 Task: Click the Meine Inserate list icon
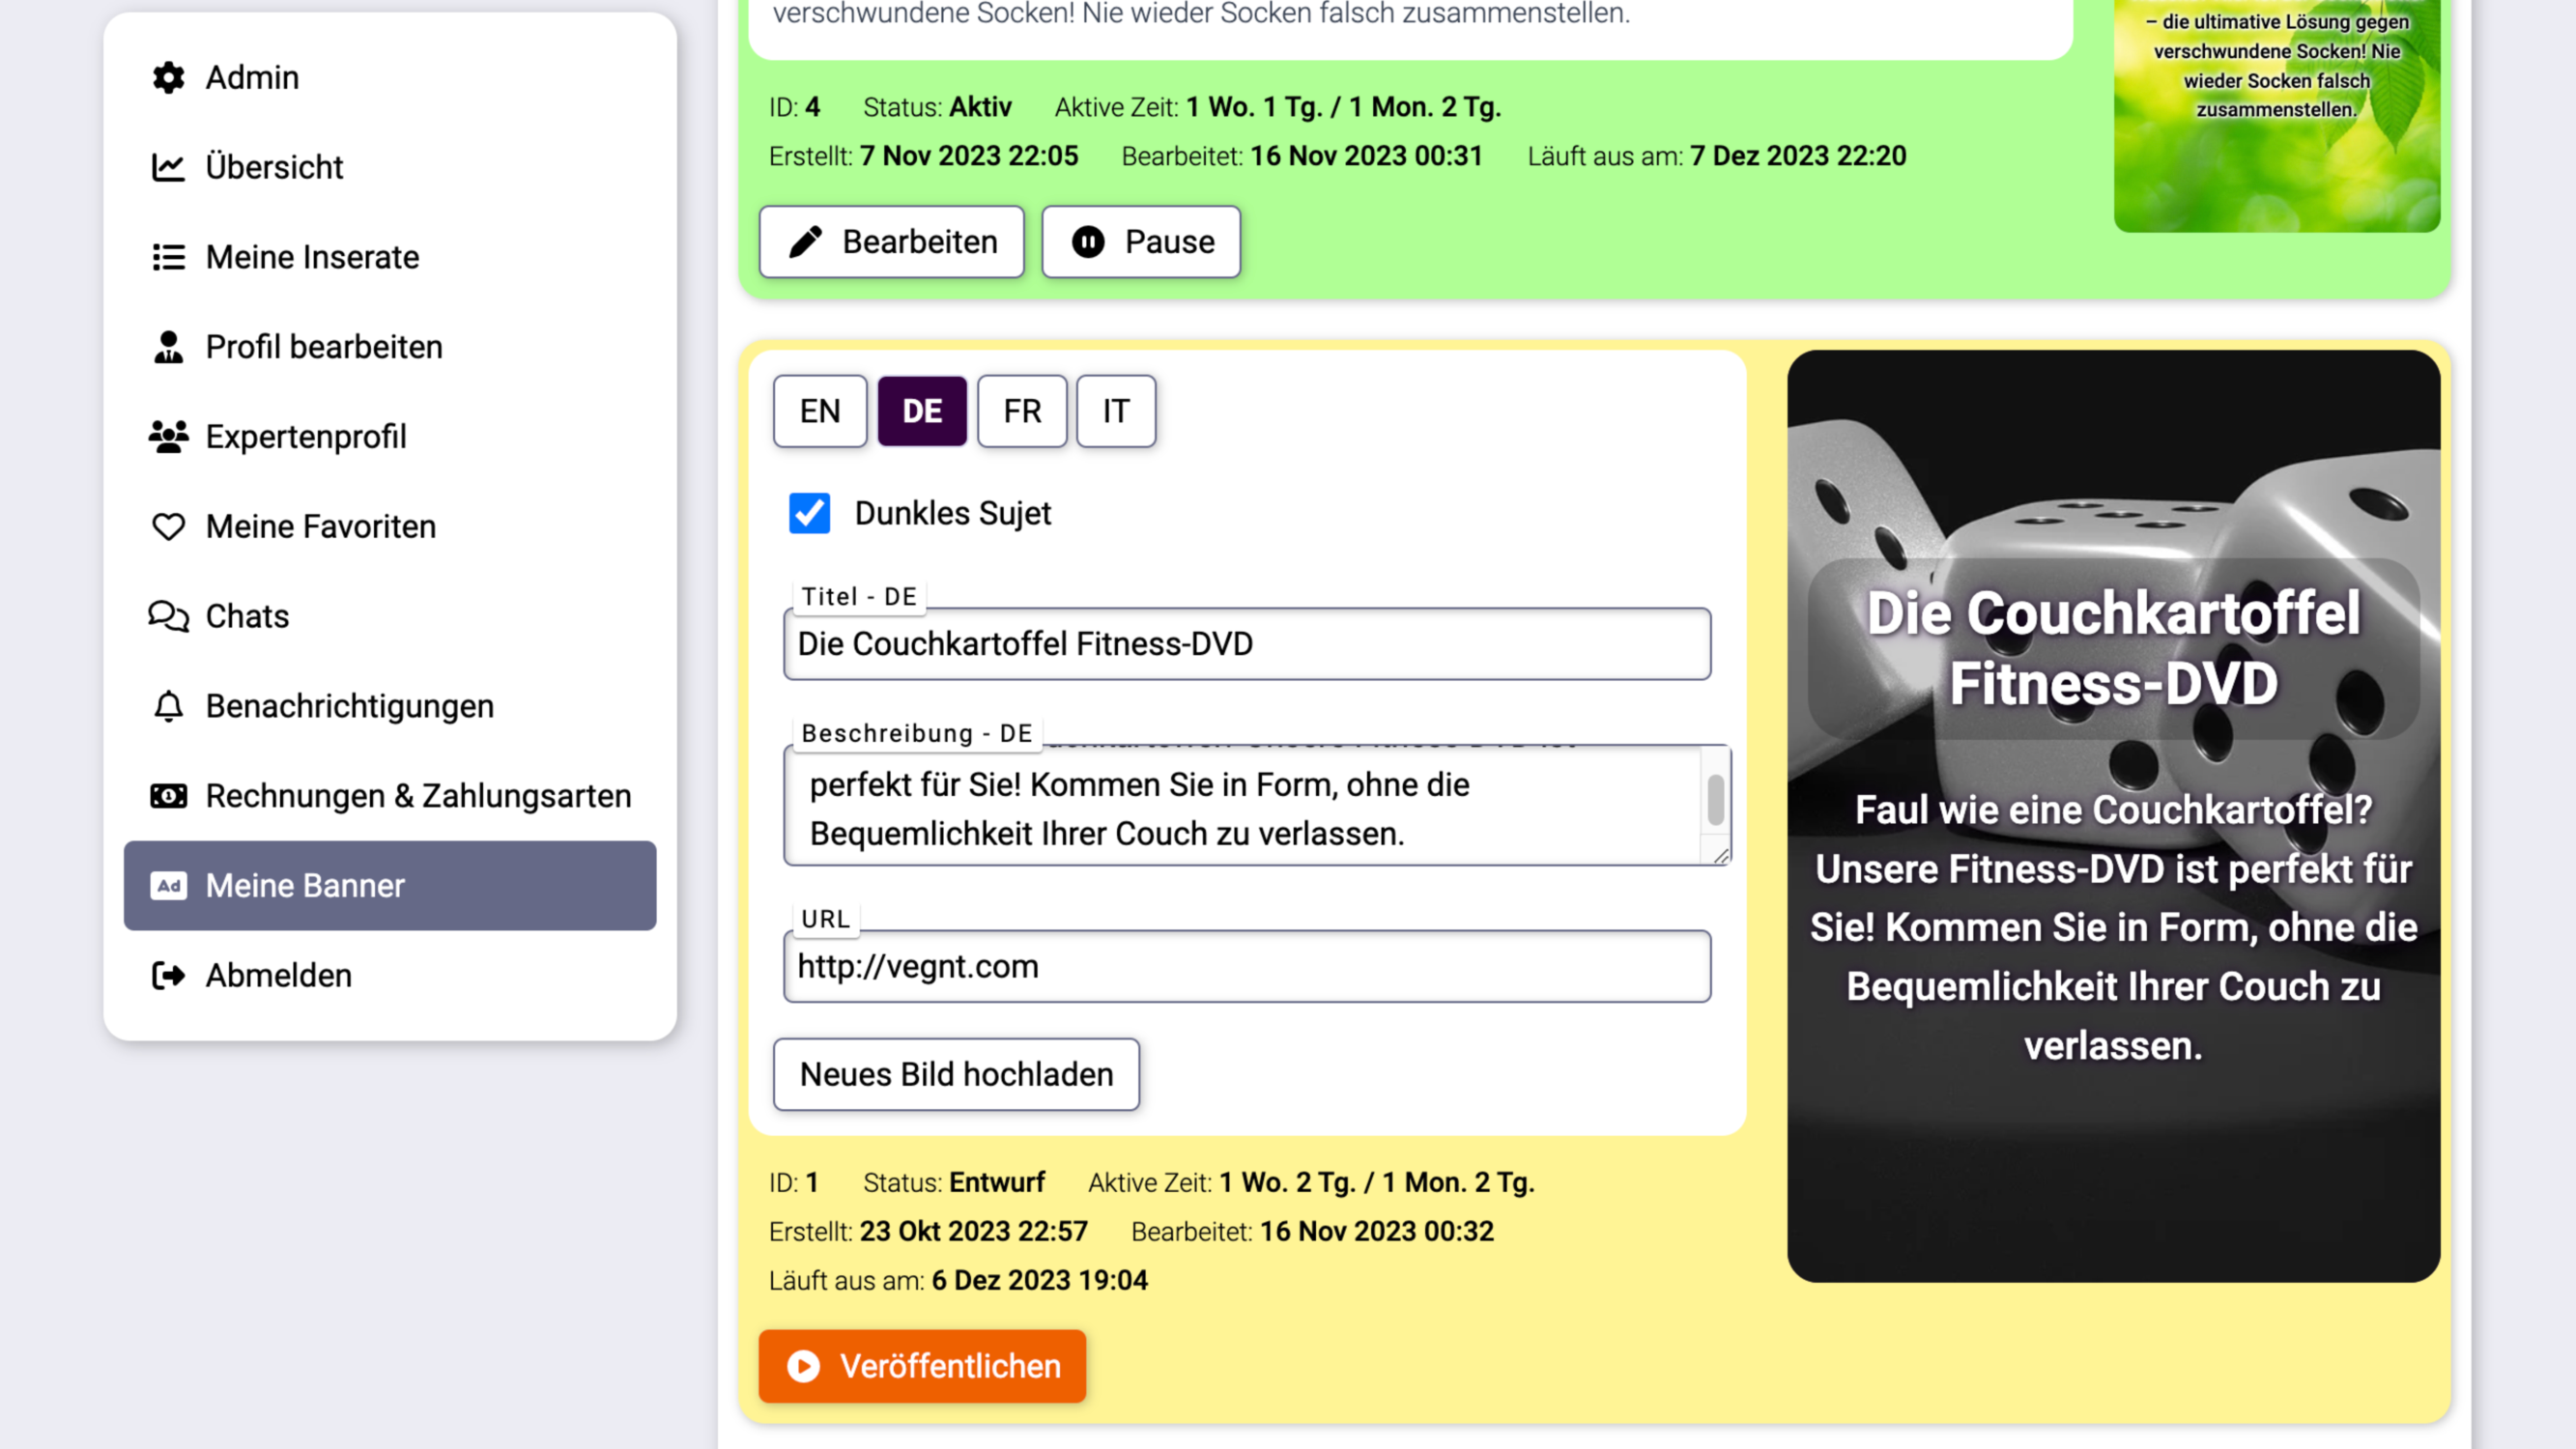168,257
